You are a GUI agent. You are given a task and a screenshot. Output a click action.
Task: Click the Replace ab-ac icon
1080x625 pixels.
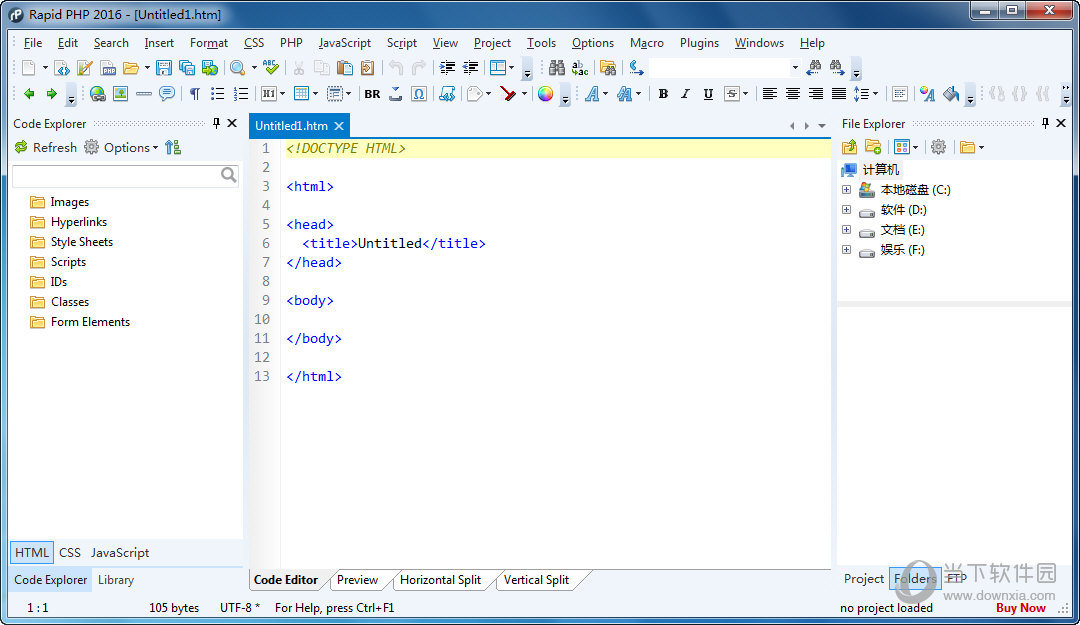[x=580, y=68]
